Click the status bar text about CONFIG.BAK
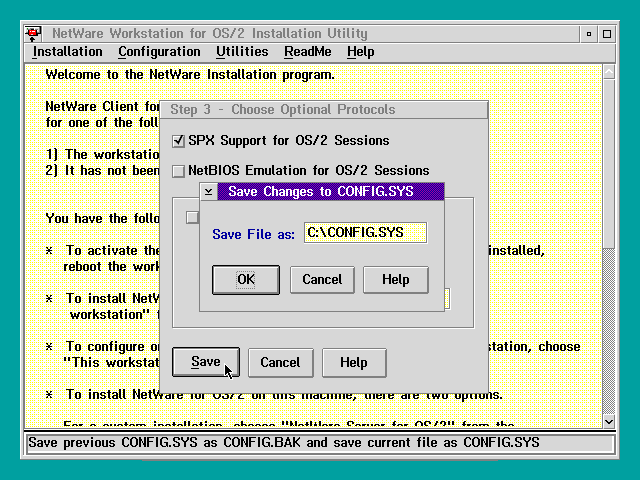 (x=284, y=443)
